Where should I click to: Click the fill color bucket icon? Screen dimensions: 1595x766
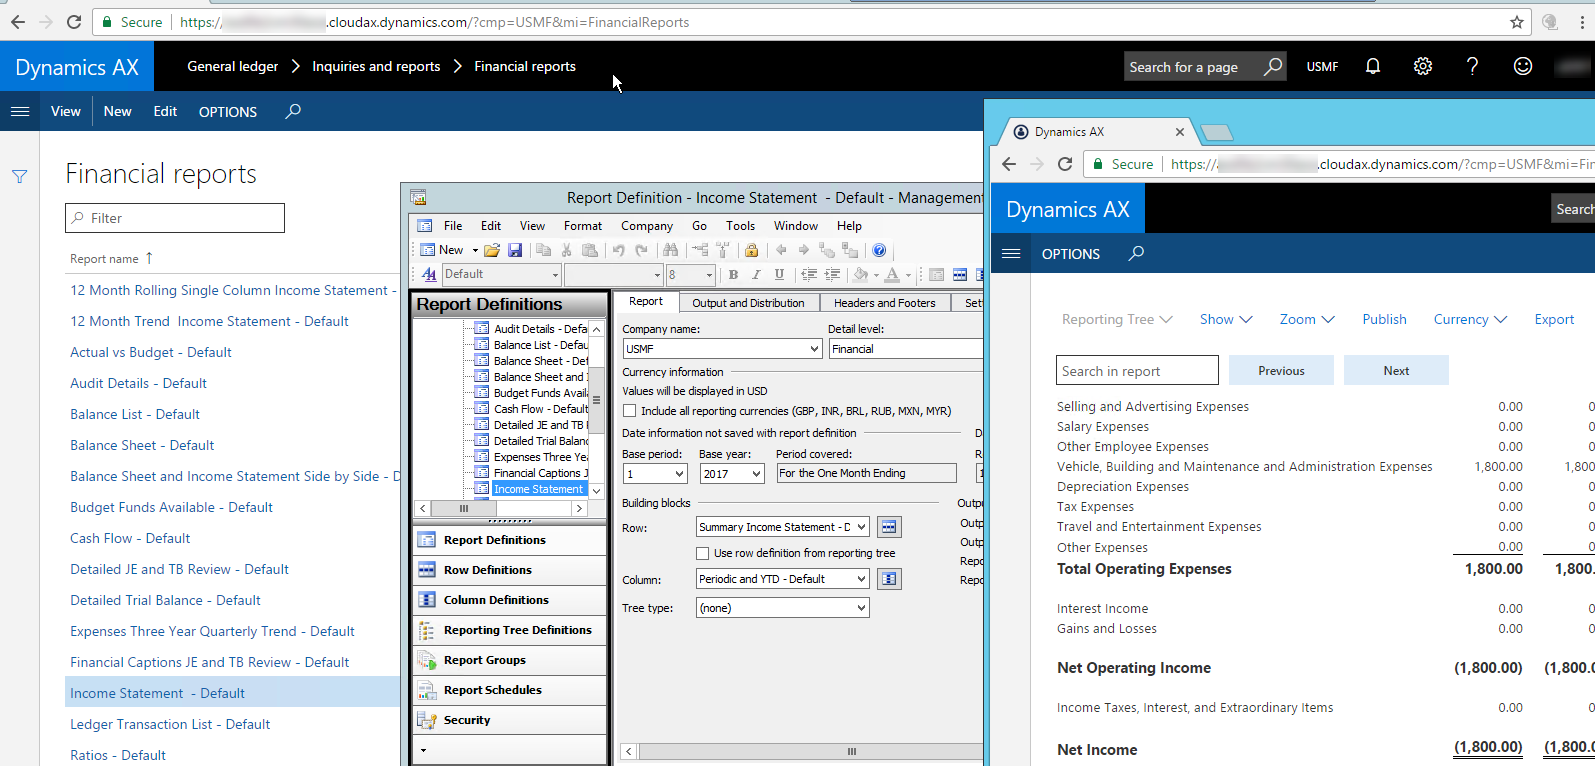coord(860,274)
